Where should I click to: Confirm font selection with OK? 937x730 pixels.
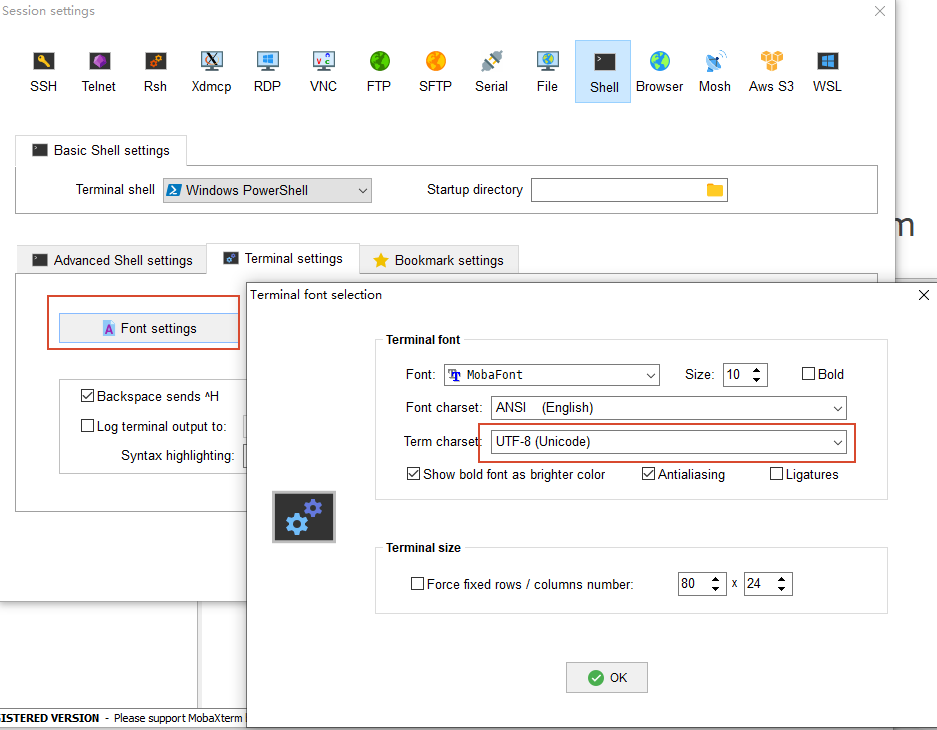coord(607,677)
